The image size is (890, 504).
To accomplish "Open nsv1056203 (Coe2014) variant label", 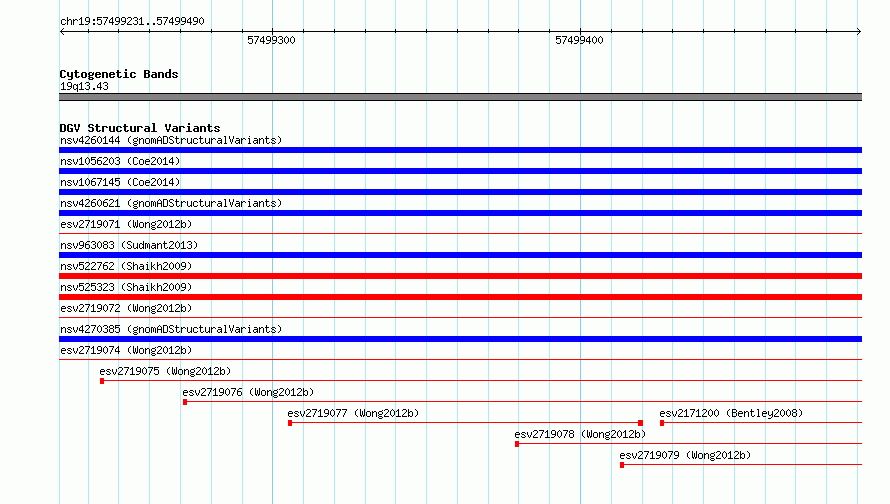I will [x=120, y=161].
